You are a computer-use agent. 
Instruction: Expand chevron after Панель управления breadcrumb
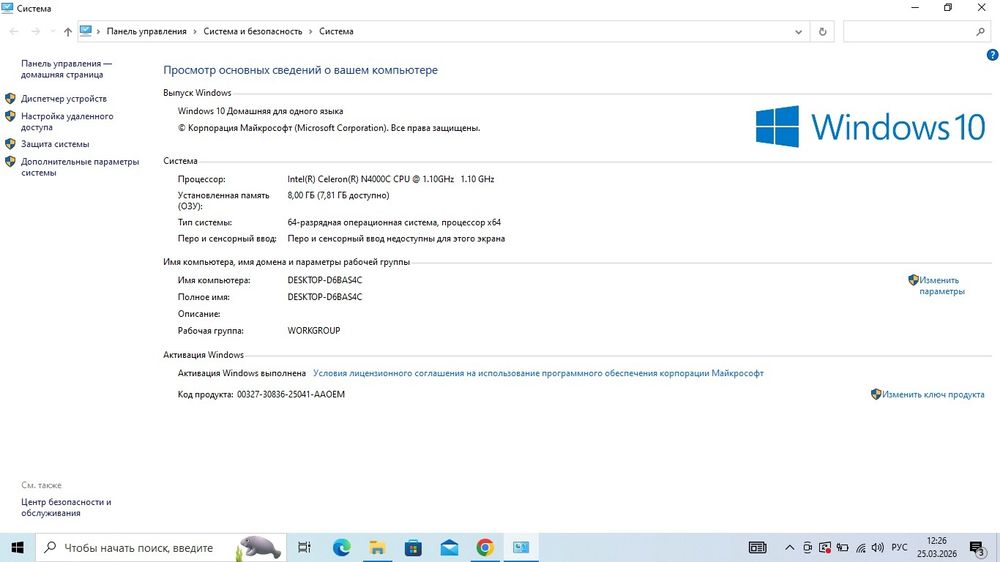[x=195, y=31]
